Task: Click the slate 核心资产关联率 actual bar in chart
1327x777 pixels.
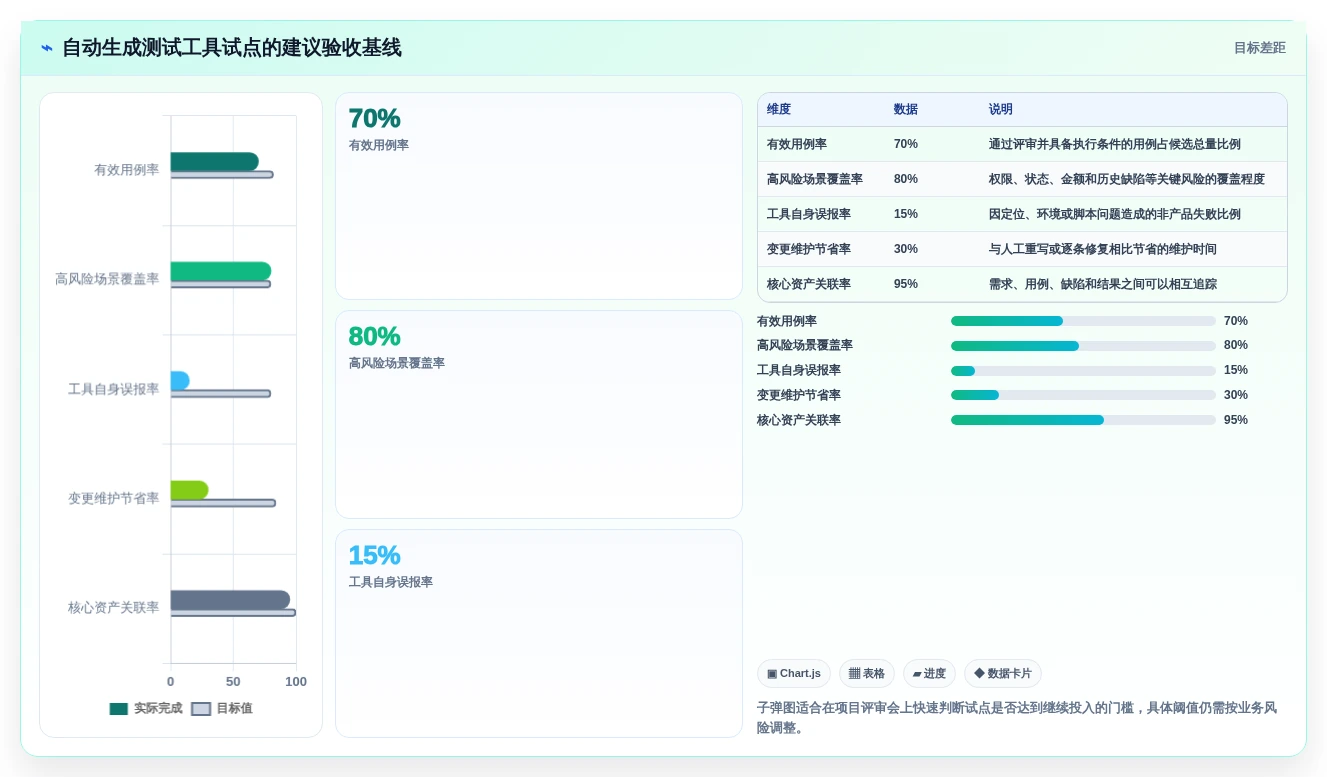Action: coord(230,600)
